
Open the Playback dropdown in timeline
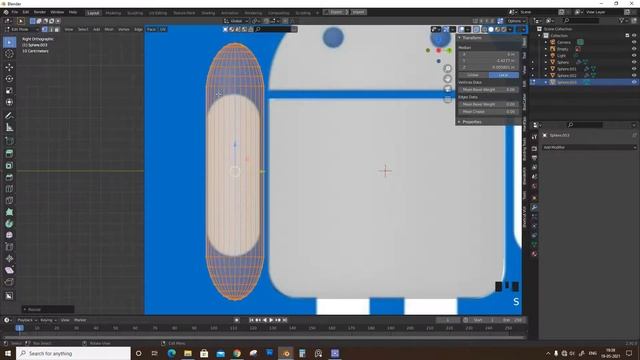[x=26, y=320]
